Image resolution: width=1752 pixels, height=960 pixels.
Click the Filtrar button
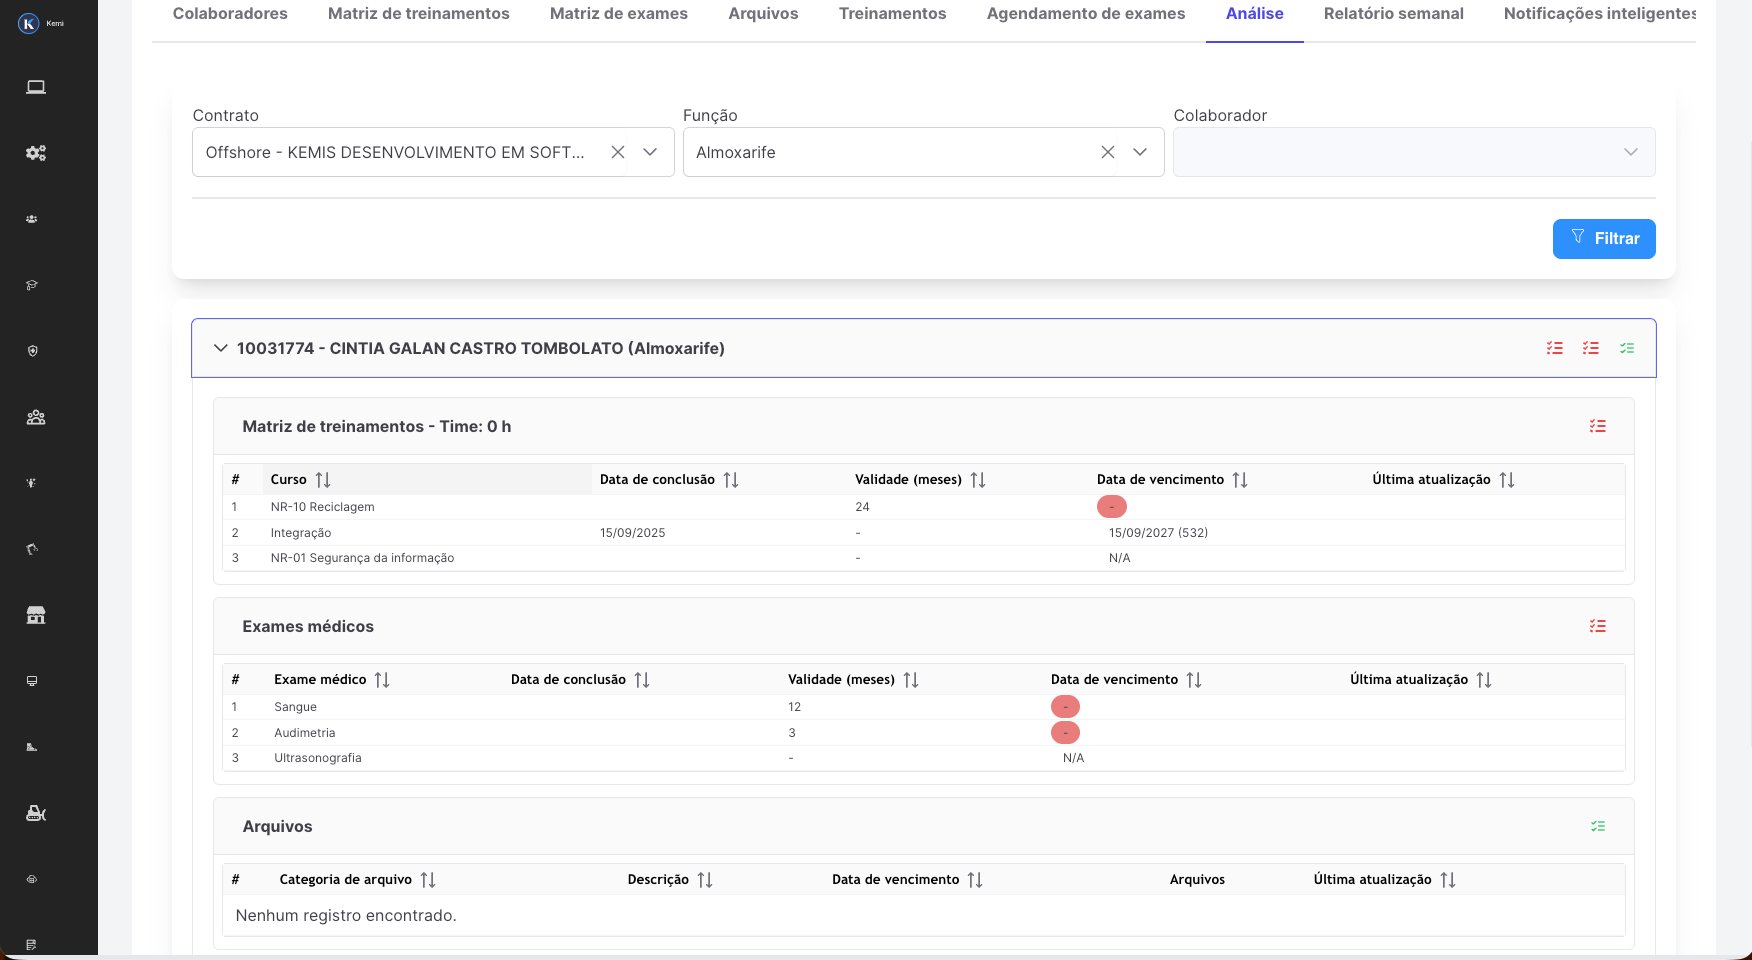point(1603,238)
